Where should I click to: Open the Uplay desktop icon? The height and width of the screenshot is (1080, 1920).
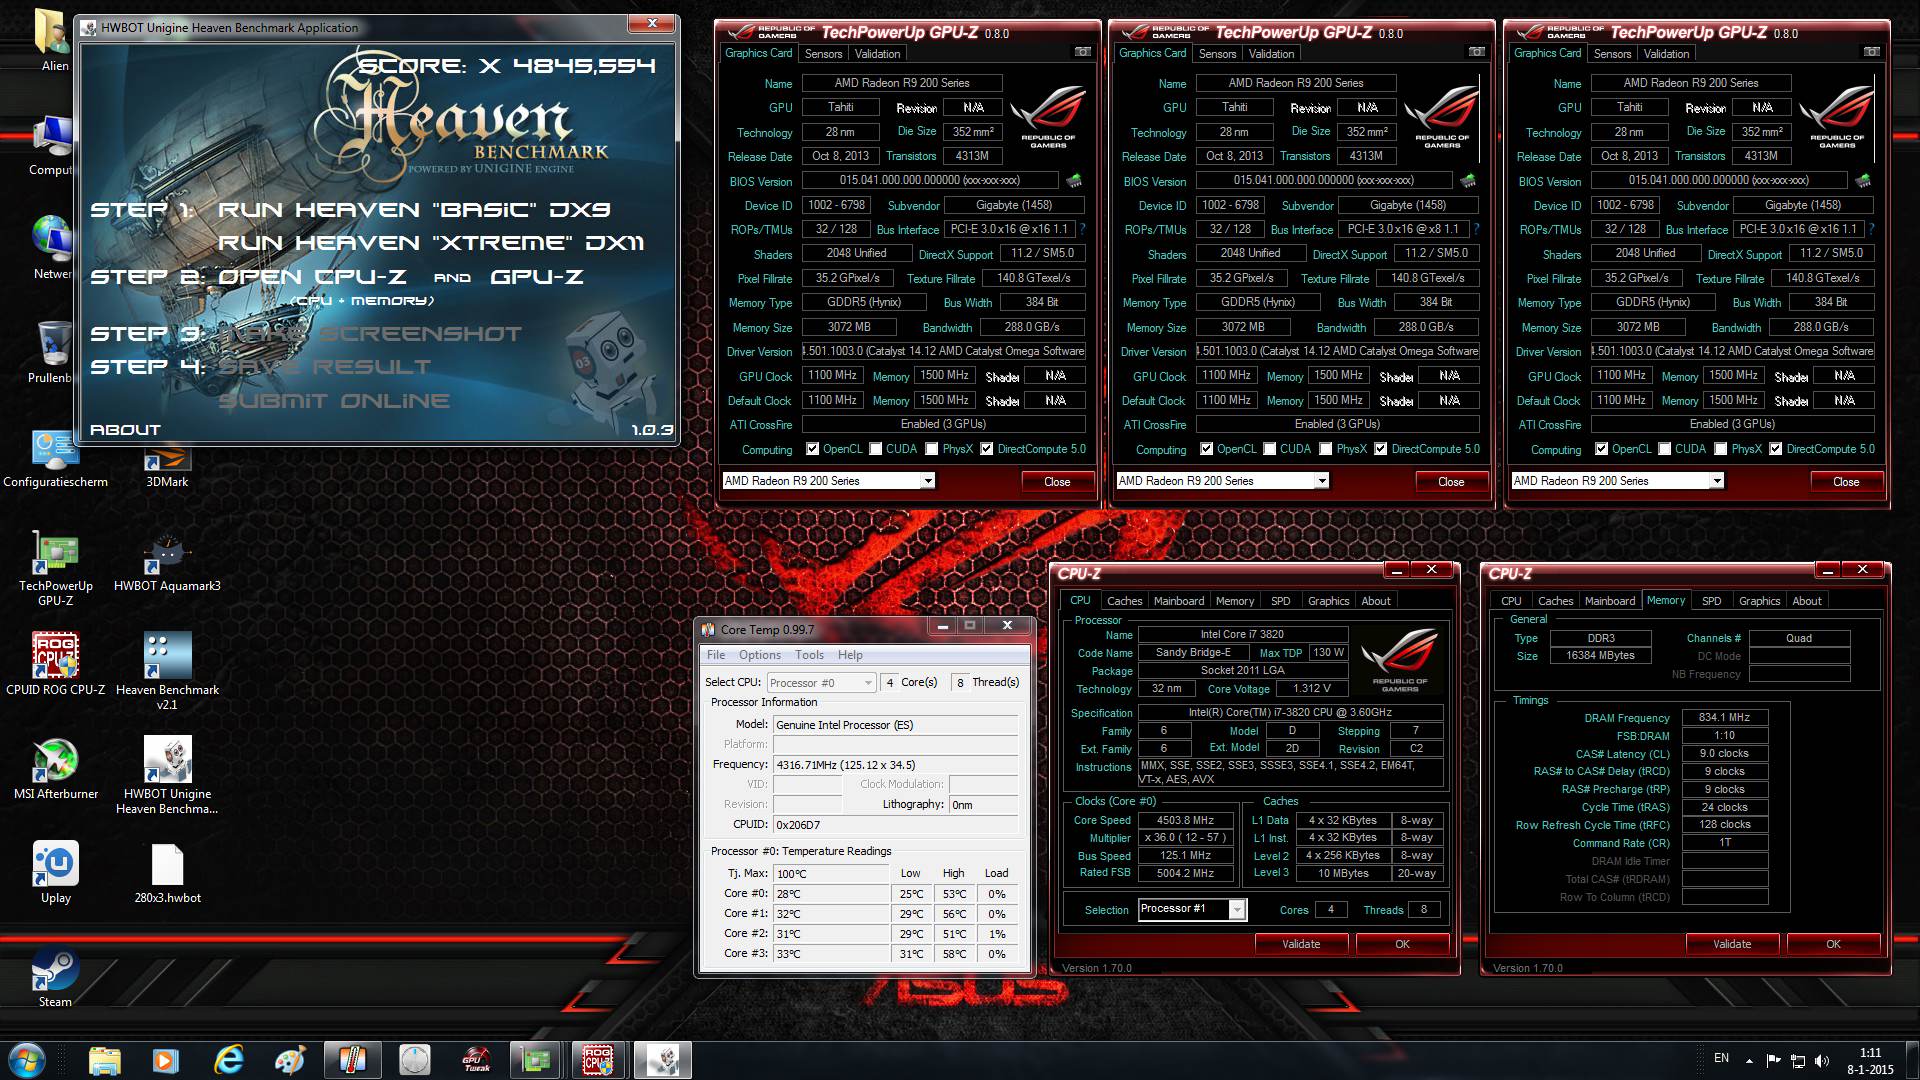coord(56,872)
